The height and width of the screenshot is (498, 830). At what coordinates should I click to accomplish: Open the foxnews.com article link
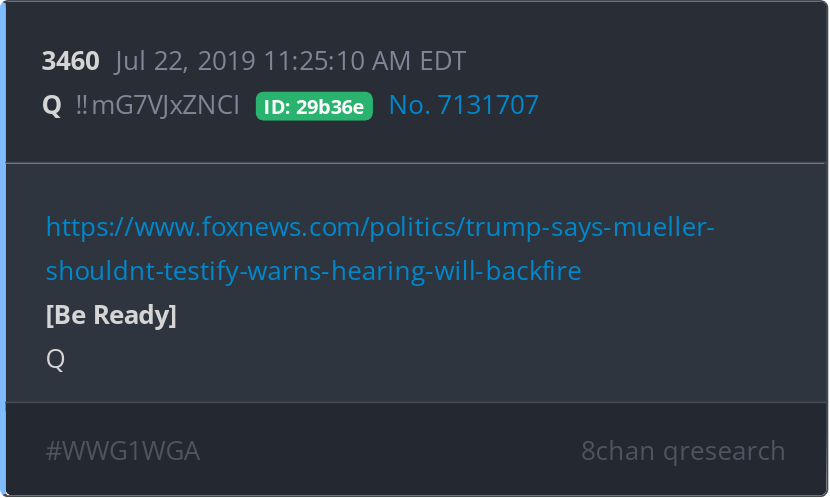(380, 249)
